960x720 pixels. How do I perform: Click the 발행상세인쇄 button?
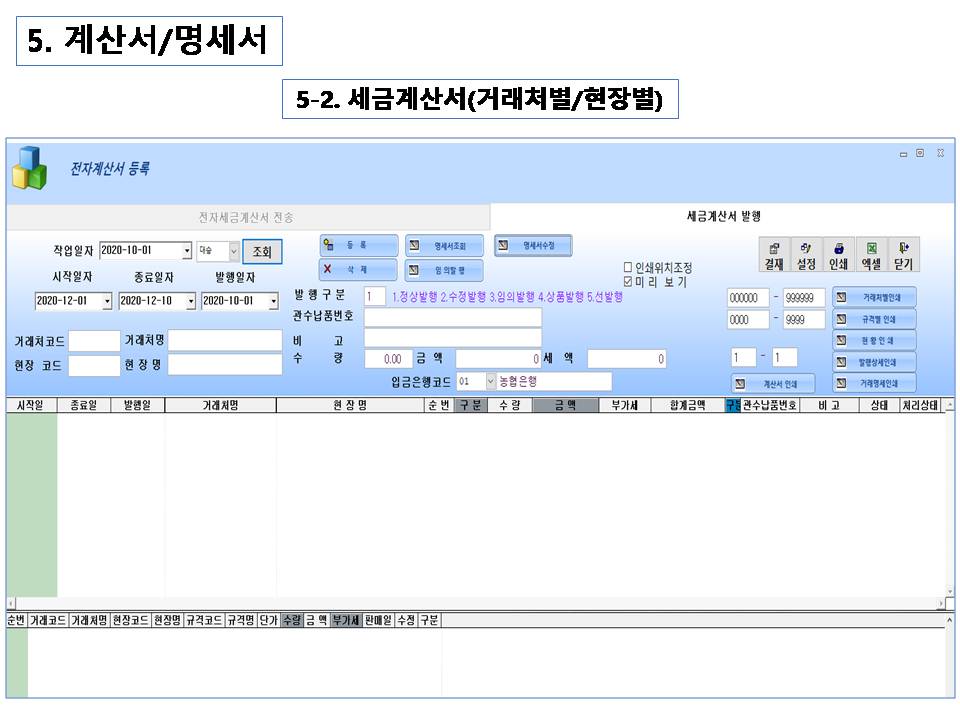click(x=874, y=362)
